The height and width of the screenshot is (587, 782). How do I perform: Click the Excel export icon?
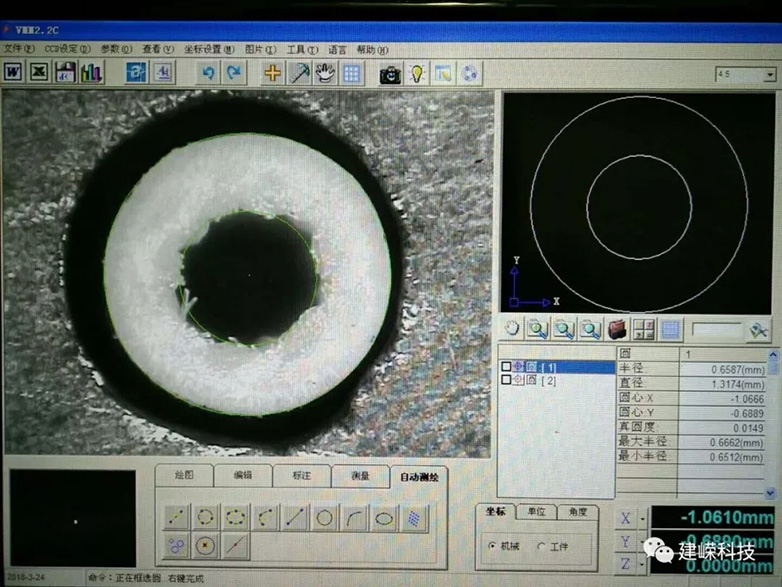[x=40, y=72]
